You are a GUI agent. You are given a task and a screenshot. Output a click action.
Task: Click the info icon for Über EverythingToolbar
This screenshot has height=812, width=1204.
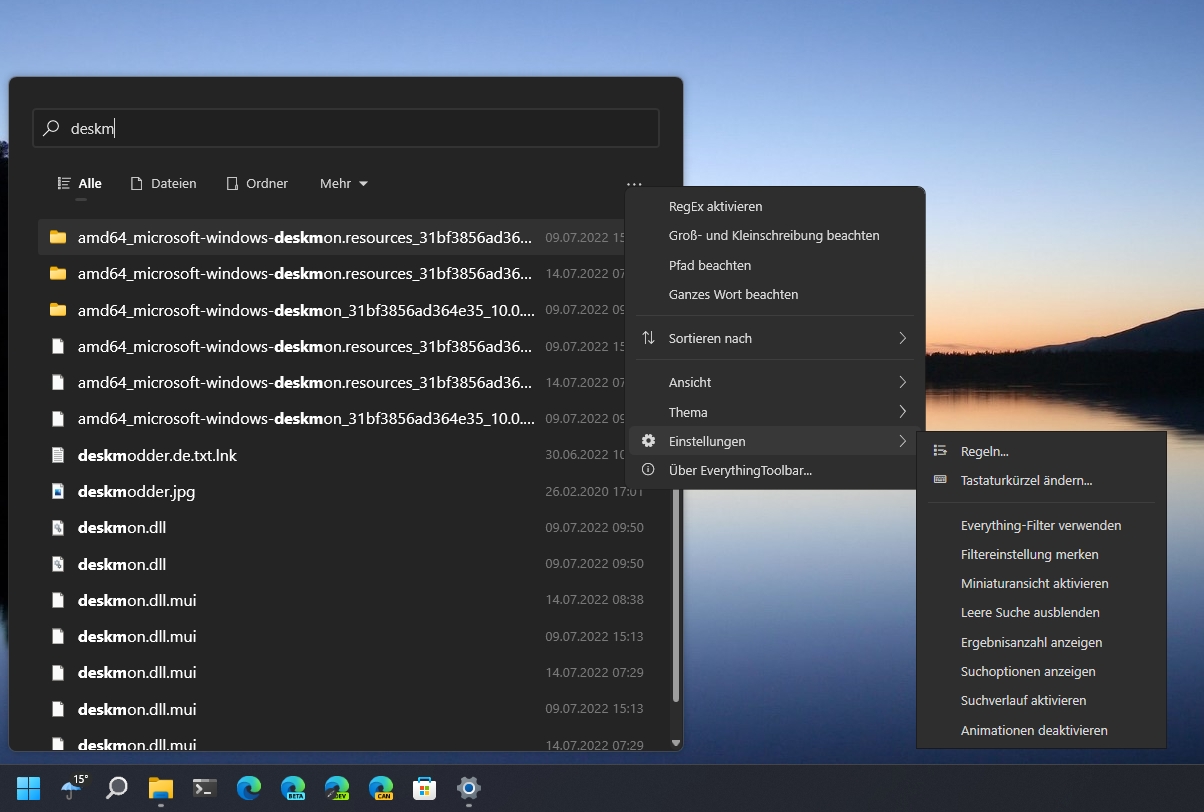pyautogui.click(x=648, y=470)
